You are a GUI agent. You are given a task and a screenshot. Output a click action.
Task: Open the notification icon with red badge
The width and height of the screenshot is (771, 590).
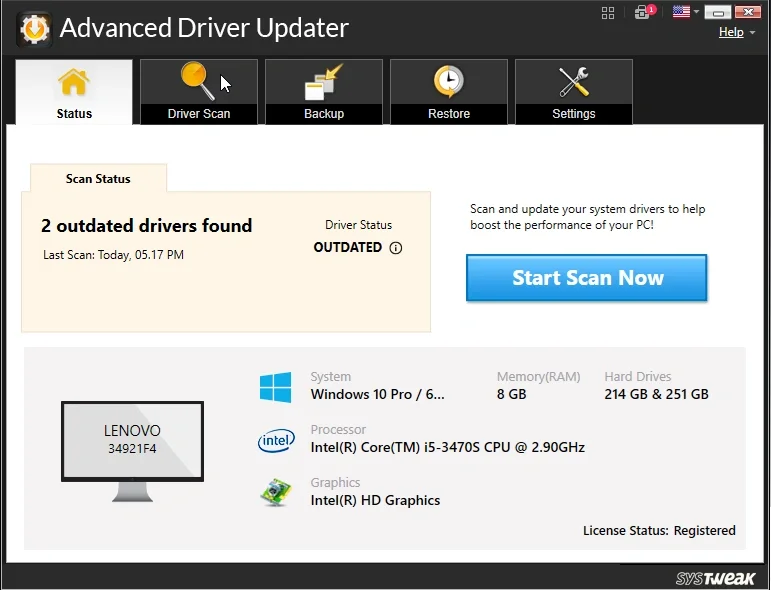tap(644, 12)
